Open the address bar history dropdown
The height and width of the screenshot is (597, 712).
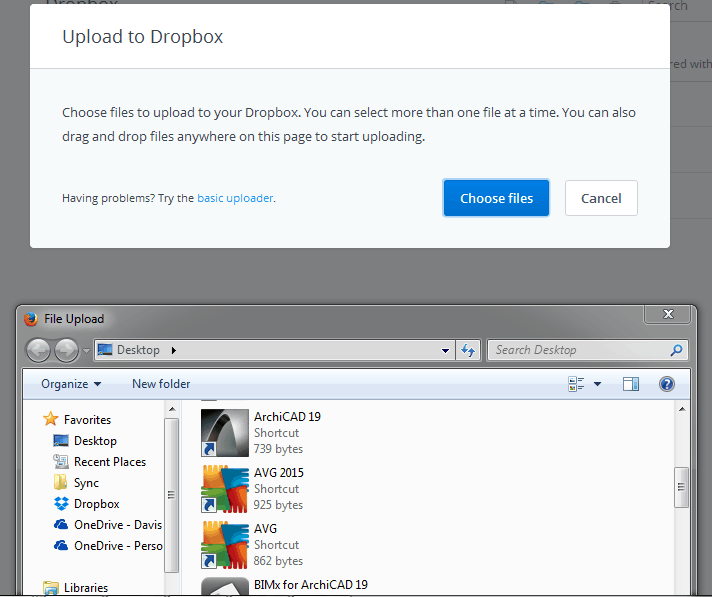point(445,350)
